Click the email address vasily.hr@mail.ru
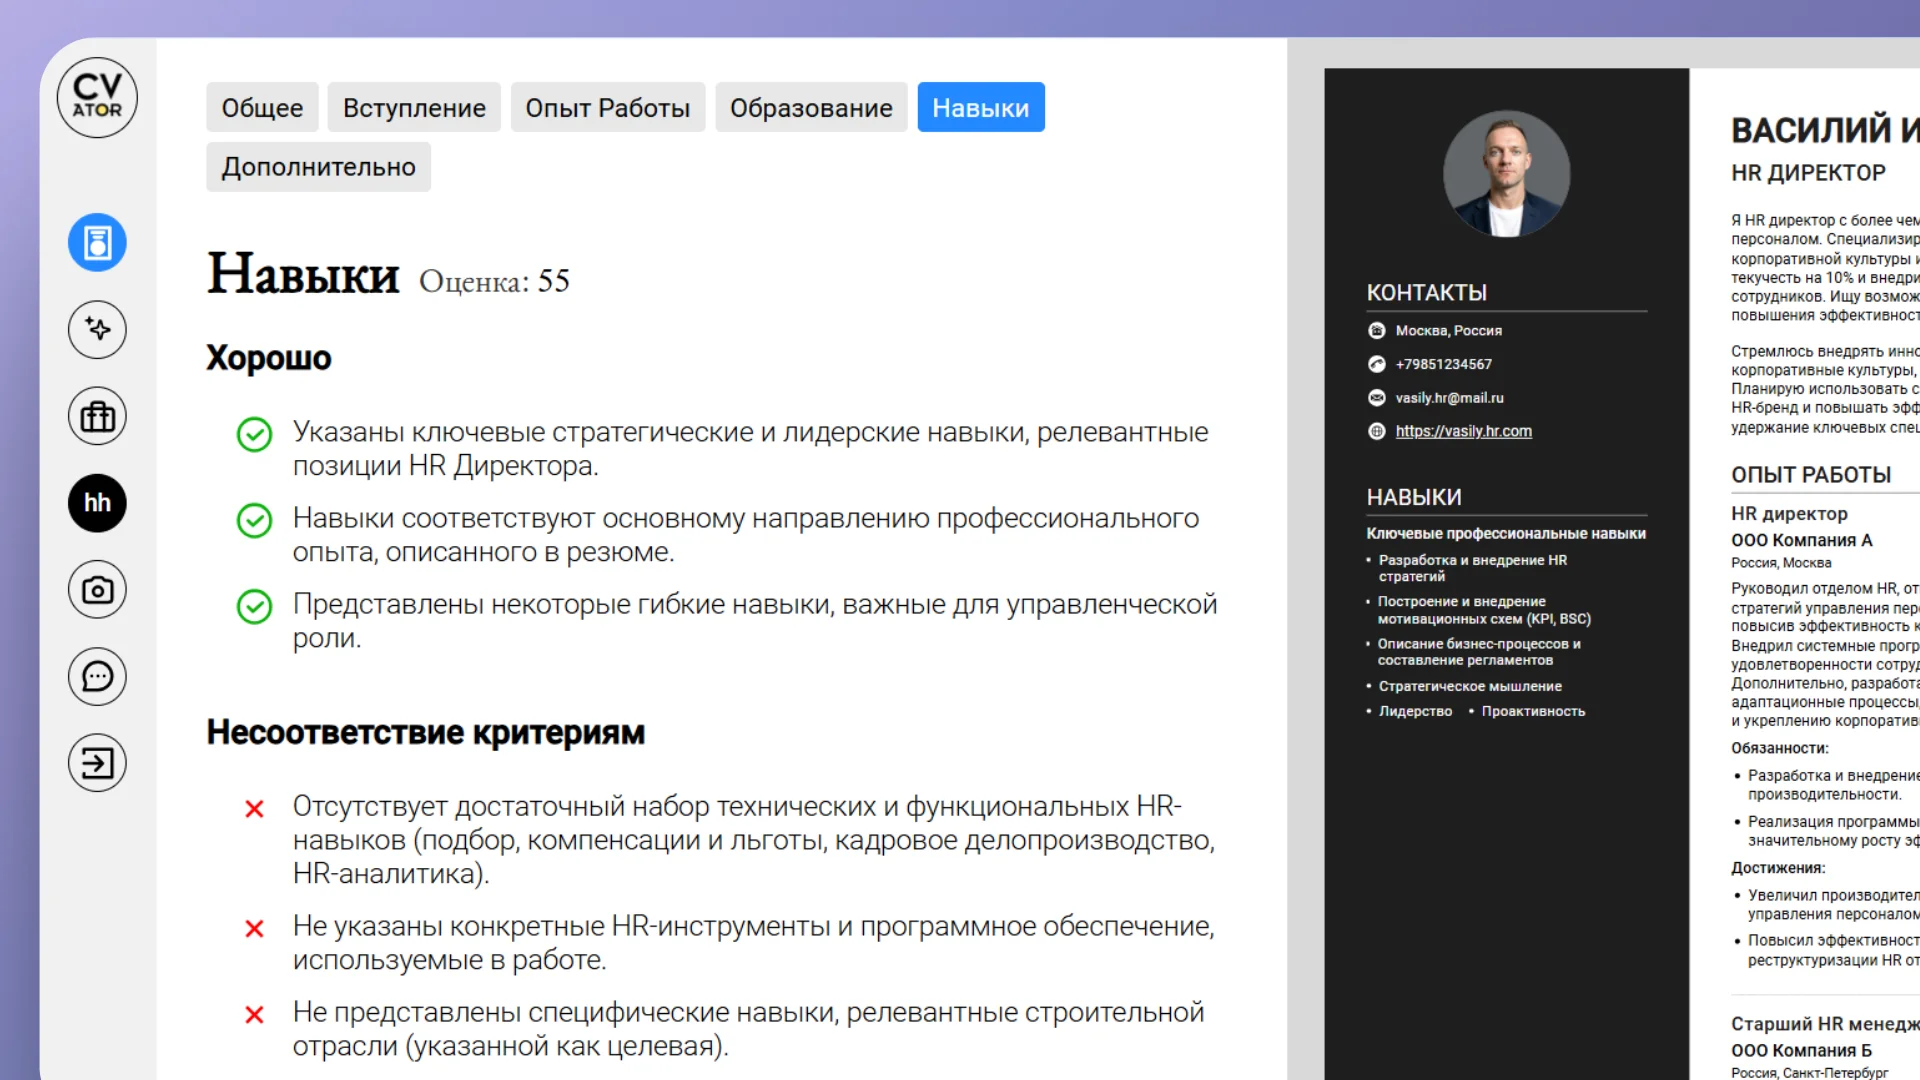Viewport: 1920px width, 1080px height. [1451, 397]
